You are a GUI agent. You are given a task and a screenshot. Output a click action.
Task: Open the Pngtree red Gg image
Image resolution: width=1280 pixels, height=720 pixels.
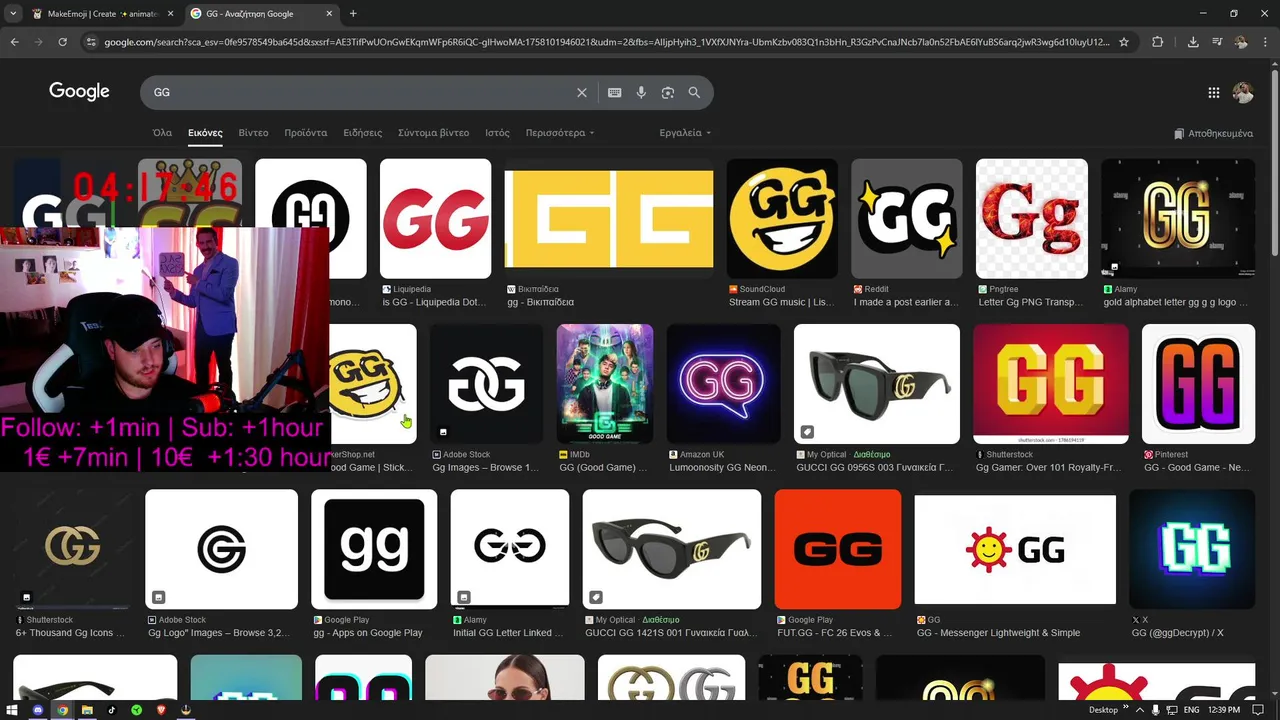(1031, 218)
